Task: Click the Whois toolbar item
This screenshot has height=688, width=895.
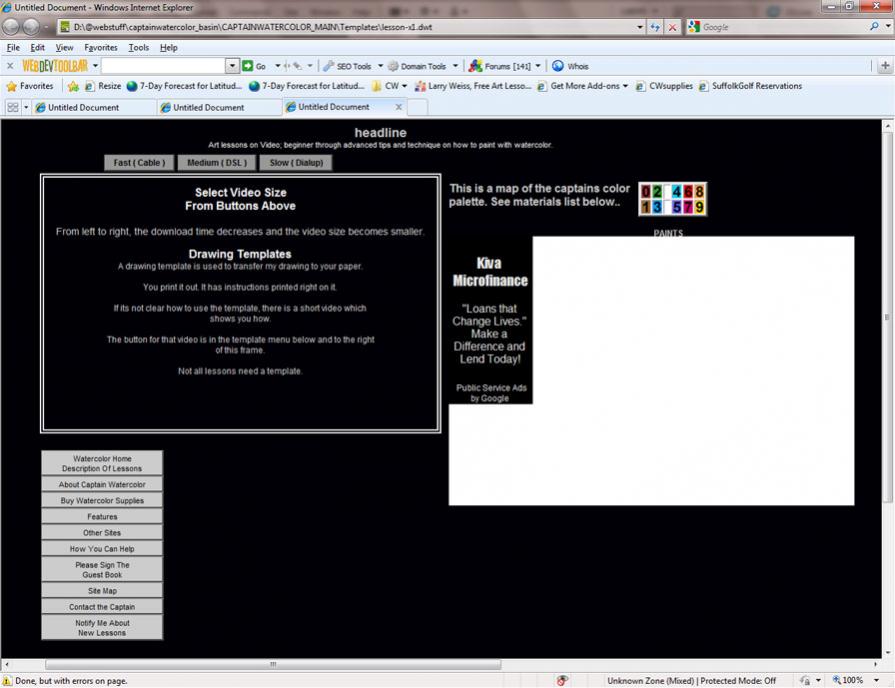Action: 570,66
